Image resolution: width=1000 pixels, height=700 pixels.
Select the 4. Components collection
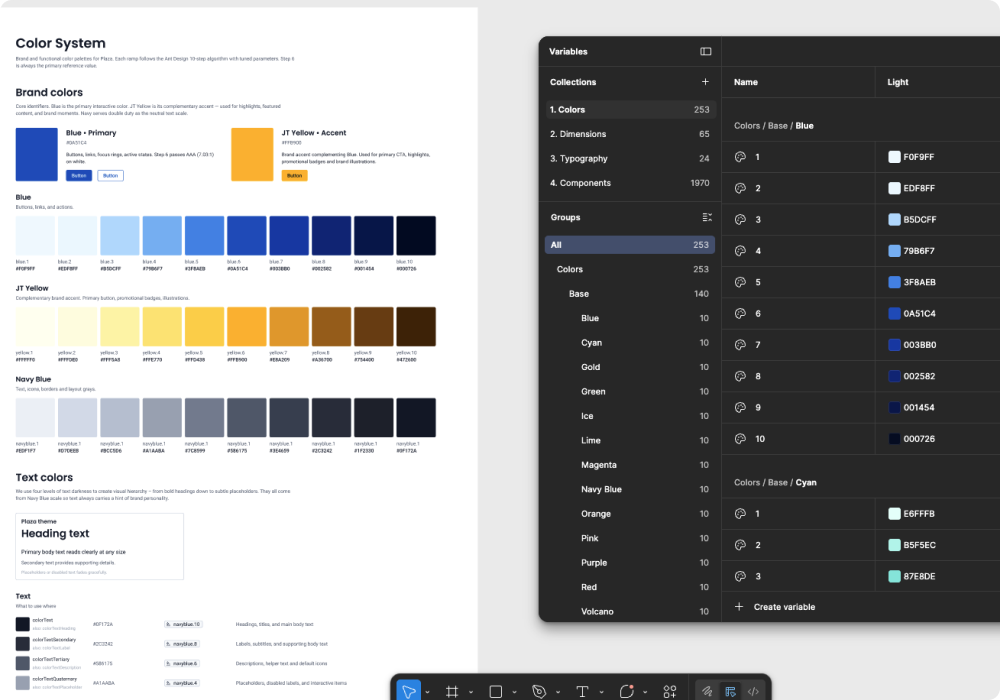[x=630, y=183]
